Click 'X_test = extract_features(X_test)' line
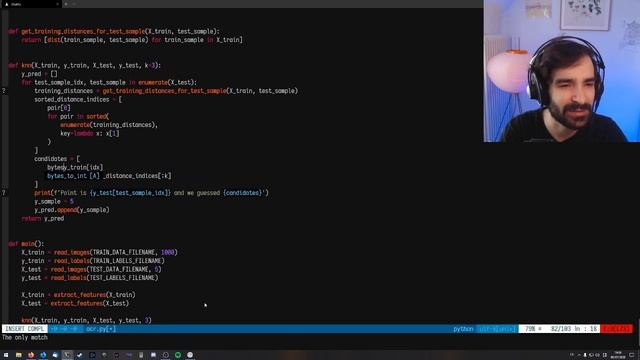This screenshot has height=360, width=640. click(75, 303)
